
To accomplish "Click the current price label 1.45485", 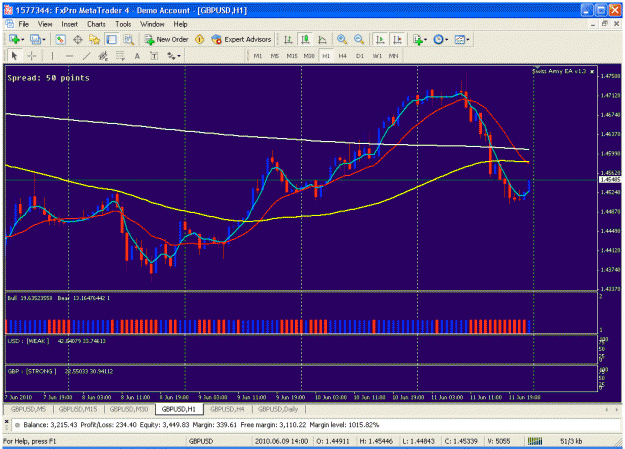I will click(x=610, y=180).
